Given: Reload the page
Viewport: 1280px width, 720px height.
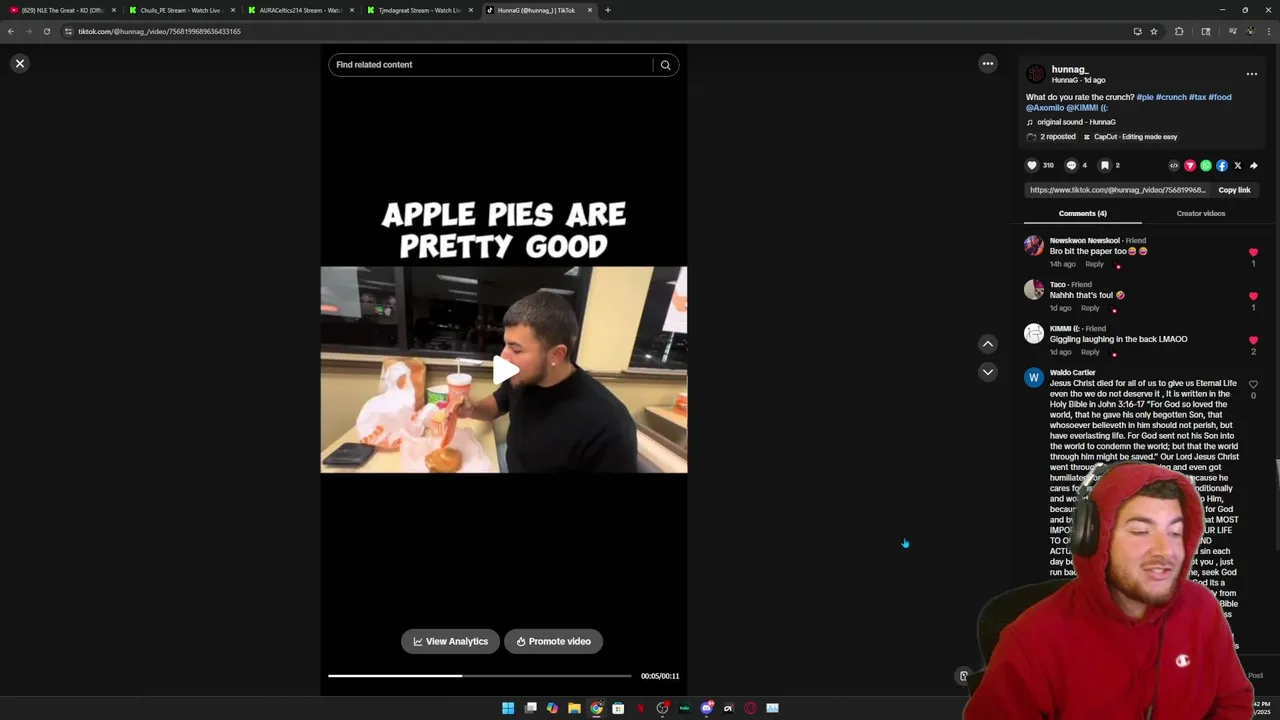Looking at the screenshot, I should 46,31.
